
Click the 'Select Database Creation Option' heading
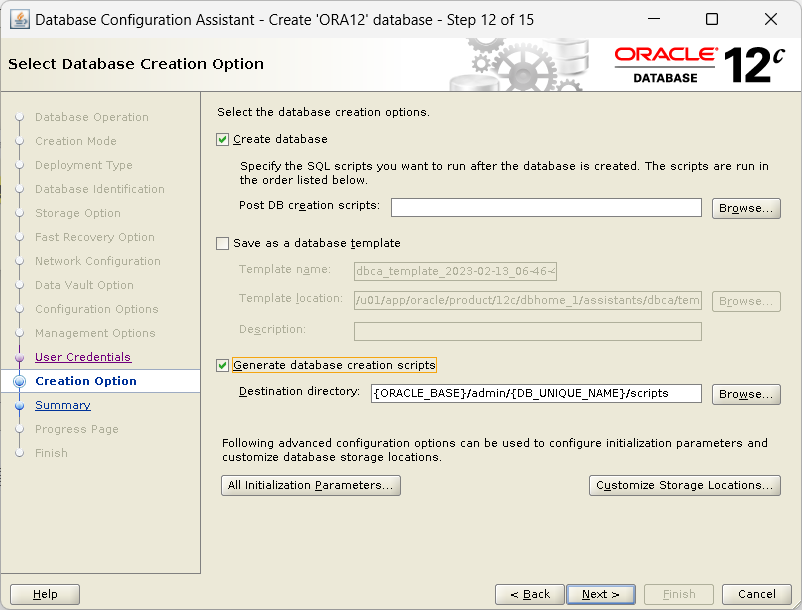[136, 64]
